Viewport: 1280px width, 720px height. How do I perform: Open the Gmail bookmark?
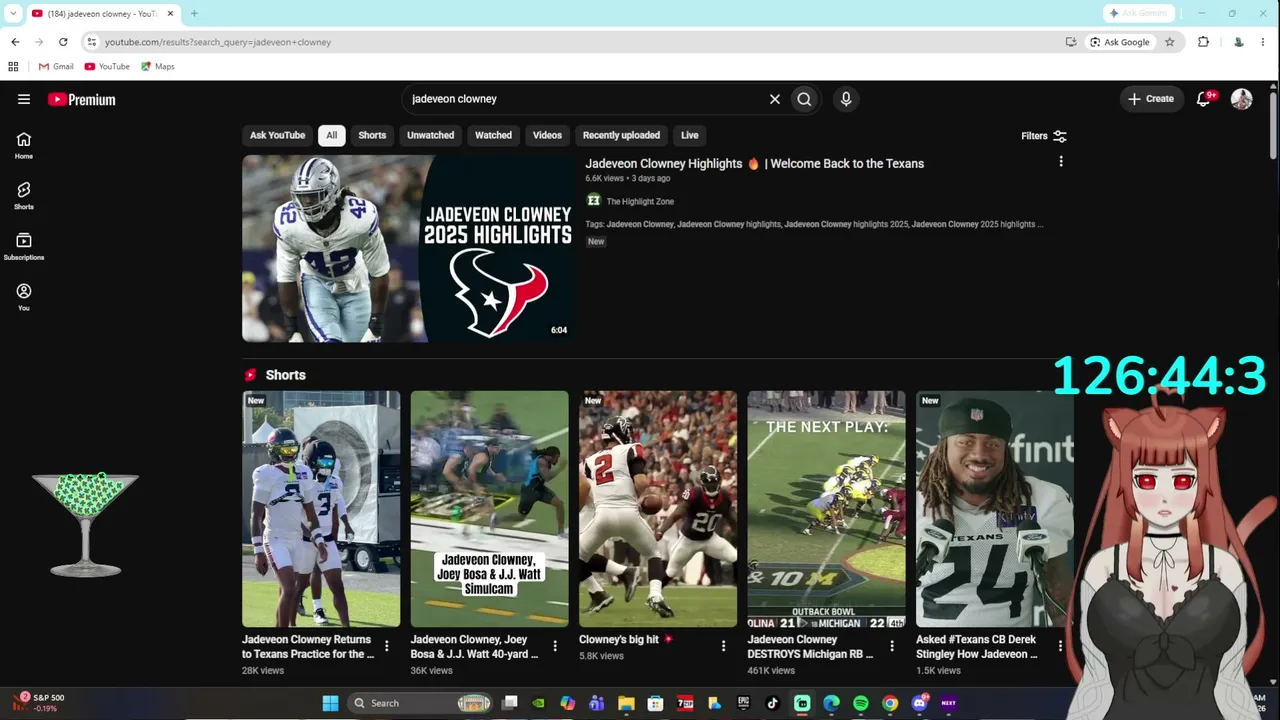(x=56, y=66)
